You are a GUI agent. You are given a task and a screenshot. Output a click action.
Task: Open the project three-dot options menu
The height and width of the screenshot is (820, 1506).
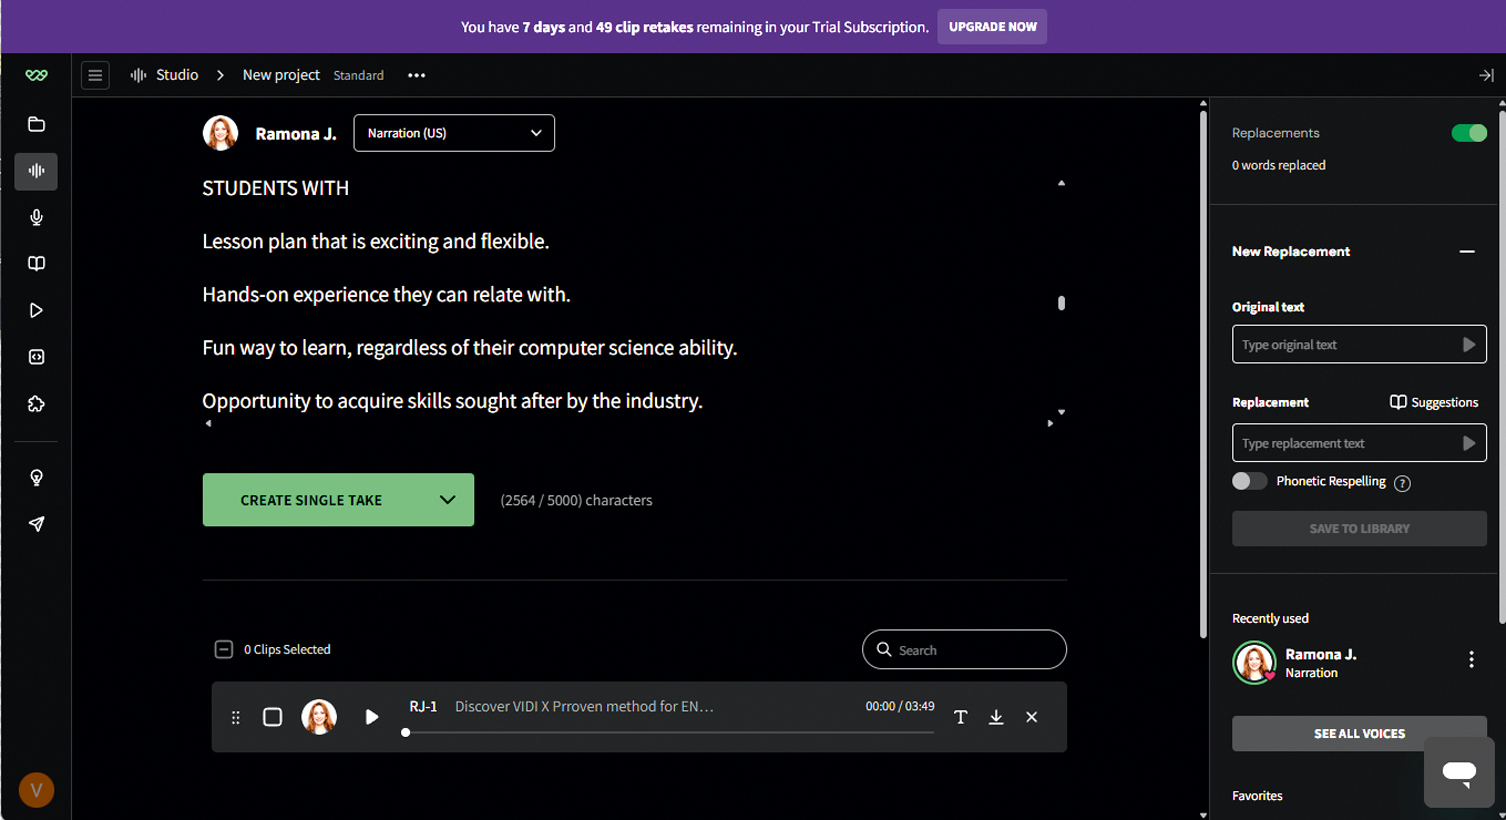[416, 76]
